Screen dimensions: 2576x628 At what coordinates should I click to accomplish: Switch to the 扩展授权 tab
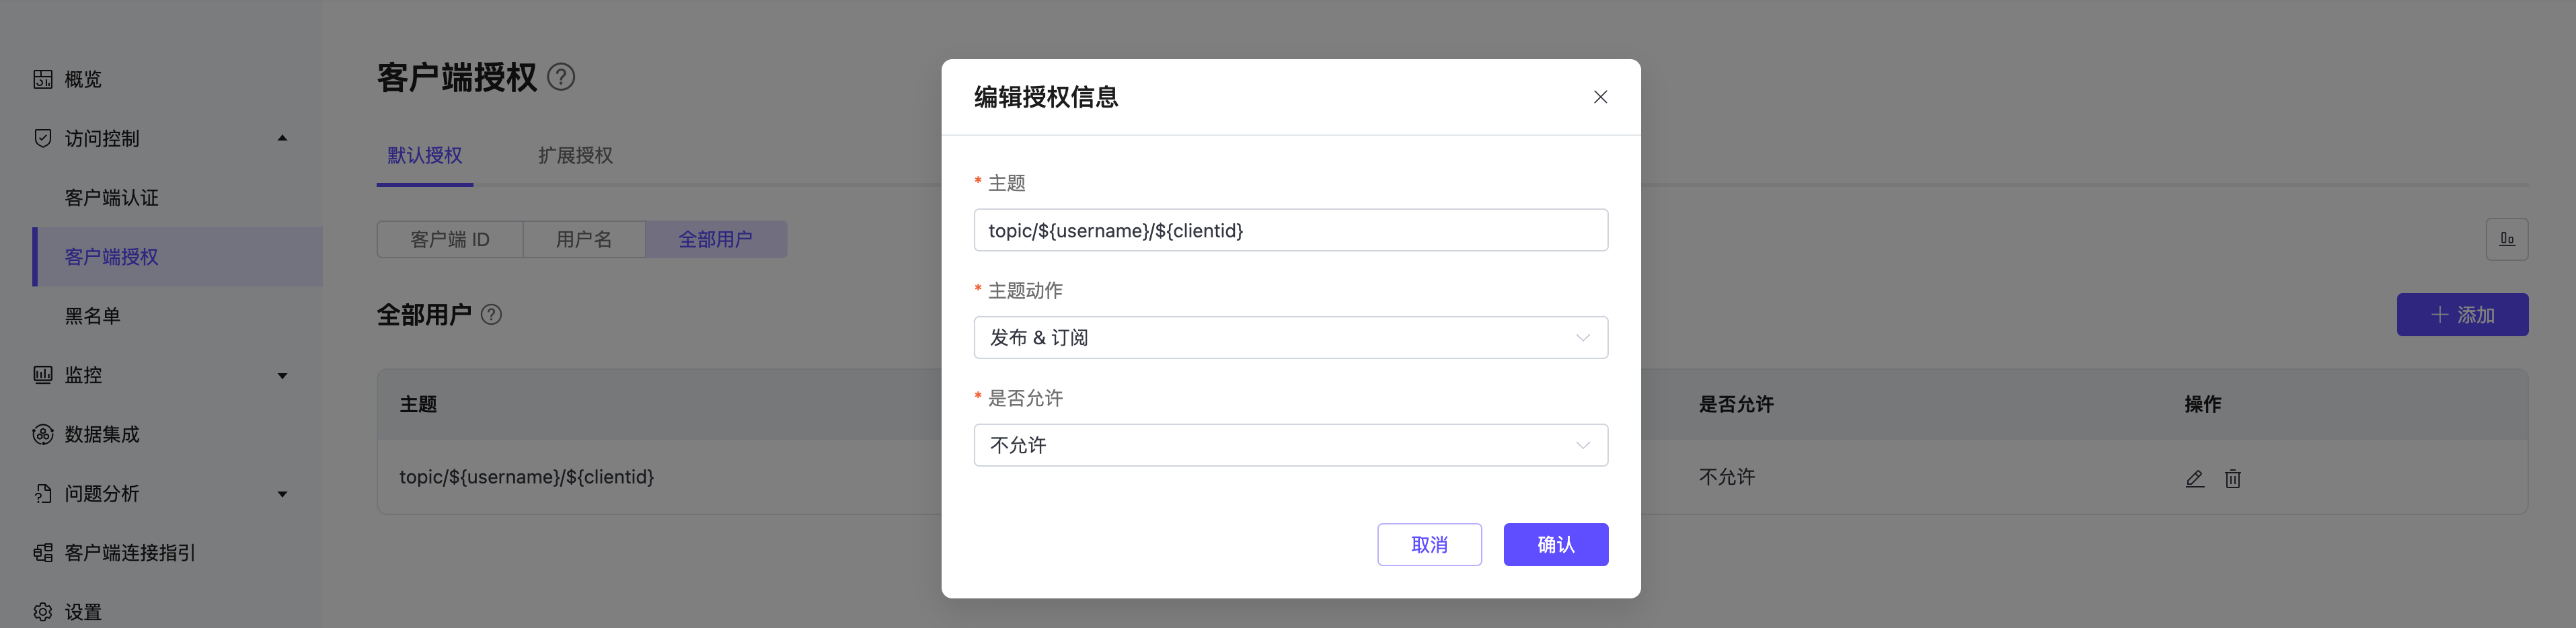[x=575, y=156]
